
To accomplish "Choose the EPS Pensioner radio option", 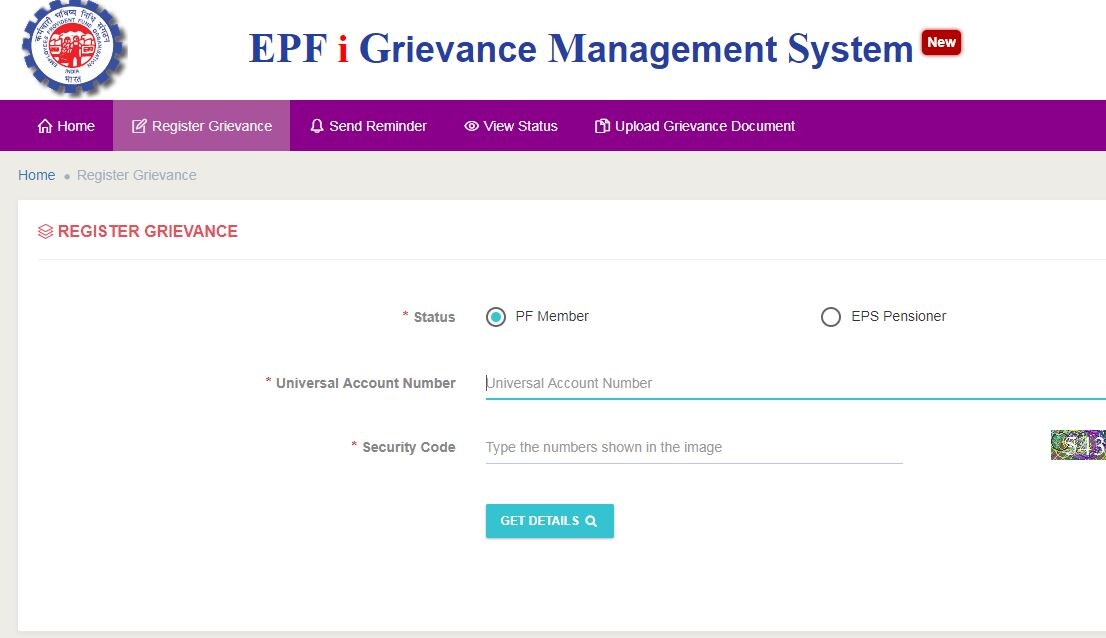I will 831,317.
